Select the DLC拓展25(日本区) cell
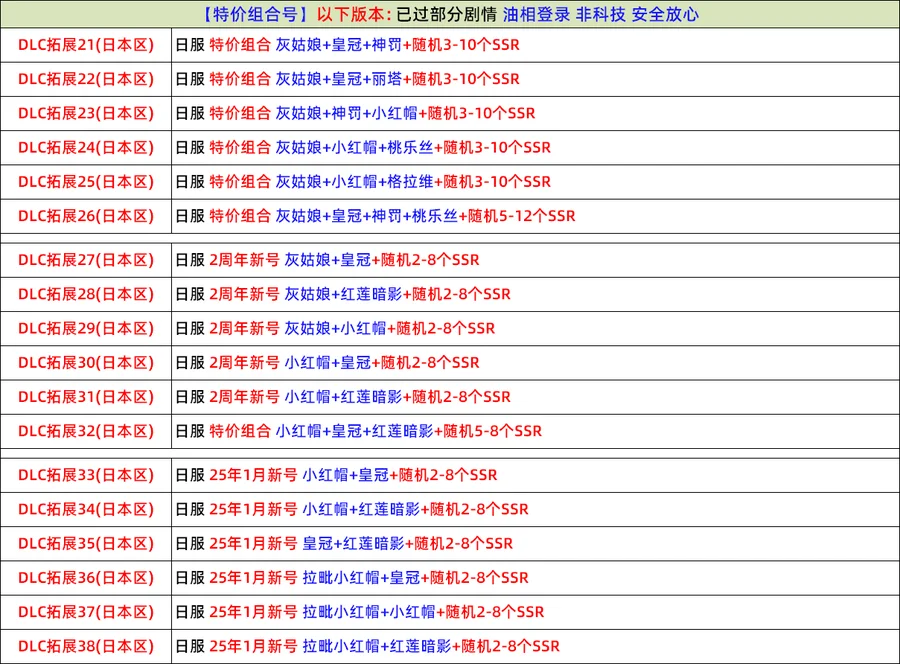 click(x=86, y=182)
